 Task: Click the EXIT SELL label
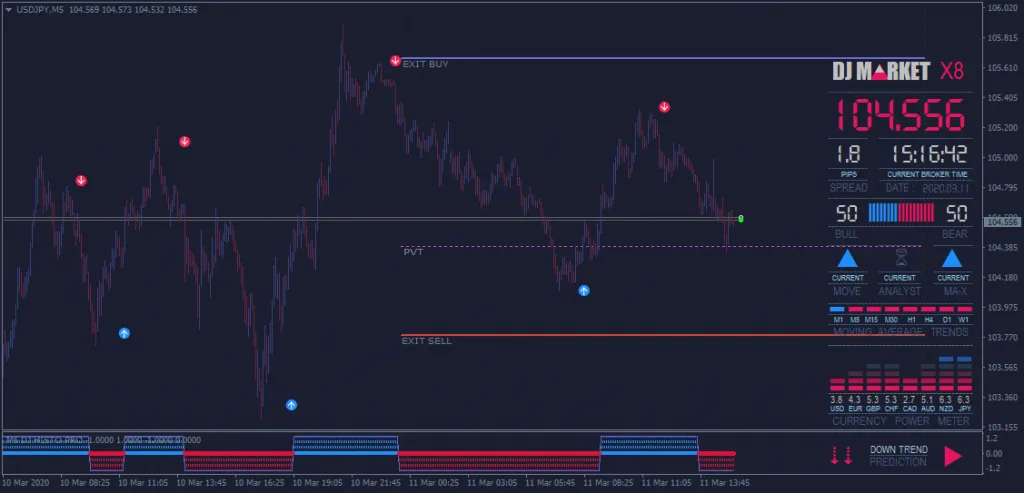tap(426, 341)
